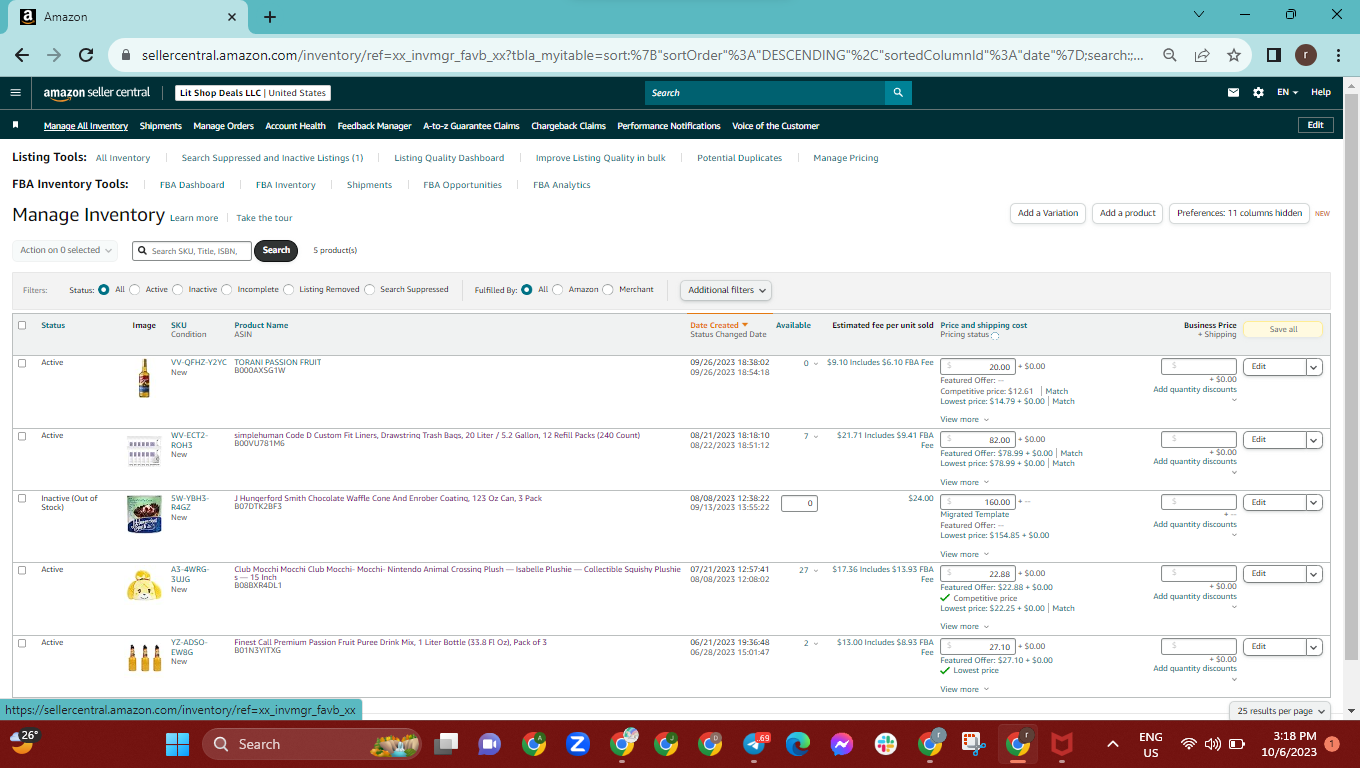Click the Add a Variation button
The height and width of the screenshot is (768, 1360).
coord(1048,213)
